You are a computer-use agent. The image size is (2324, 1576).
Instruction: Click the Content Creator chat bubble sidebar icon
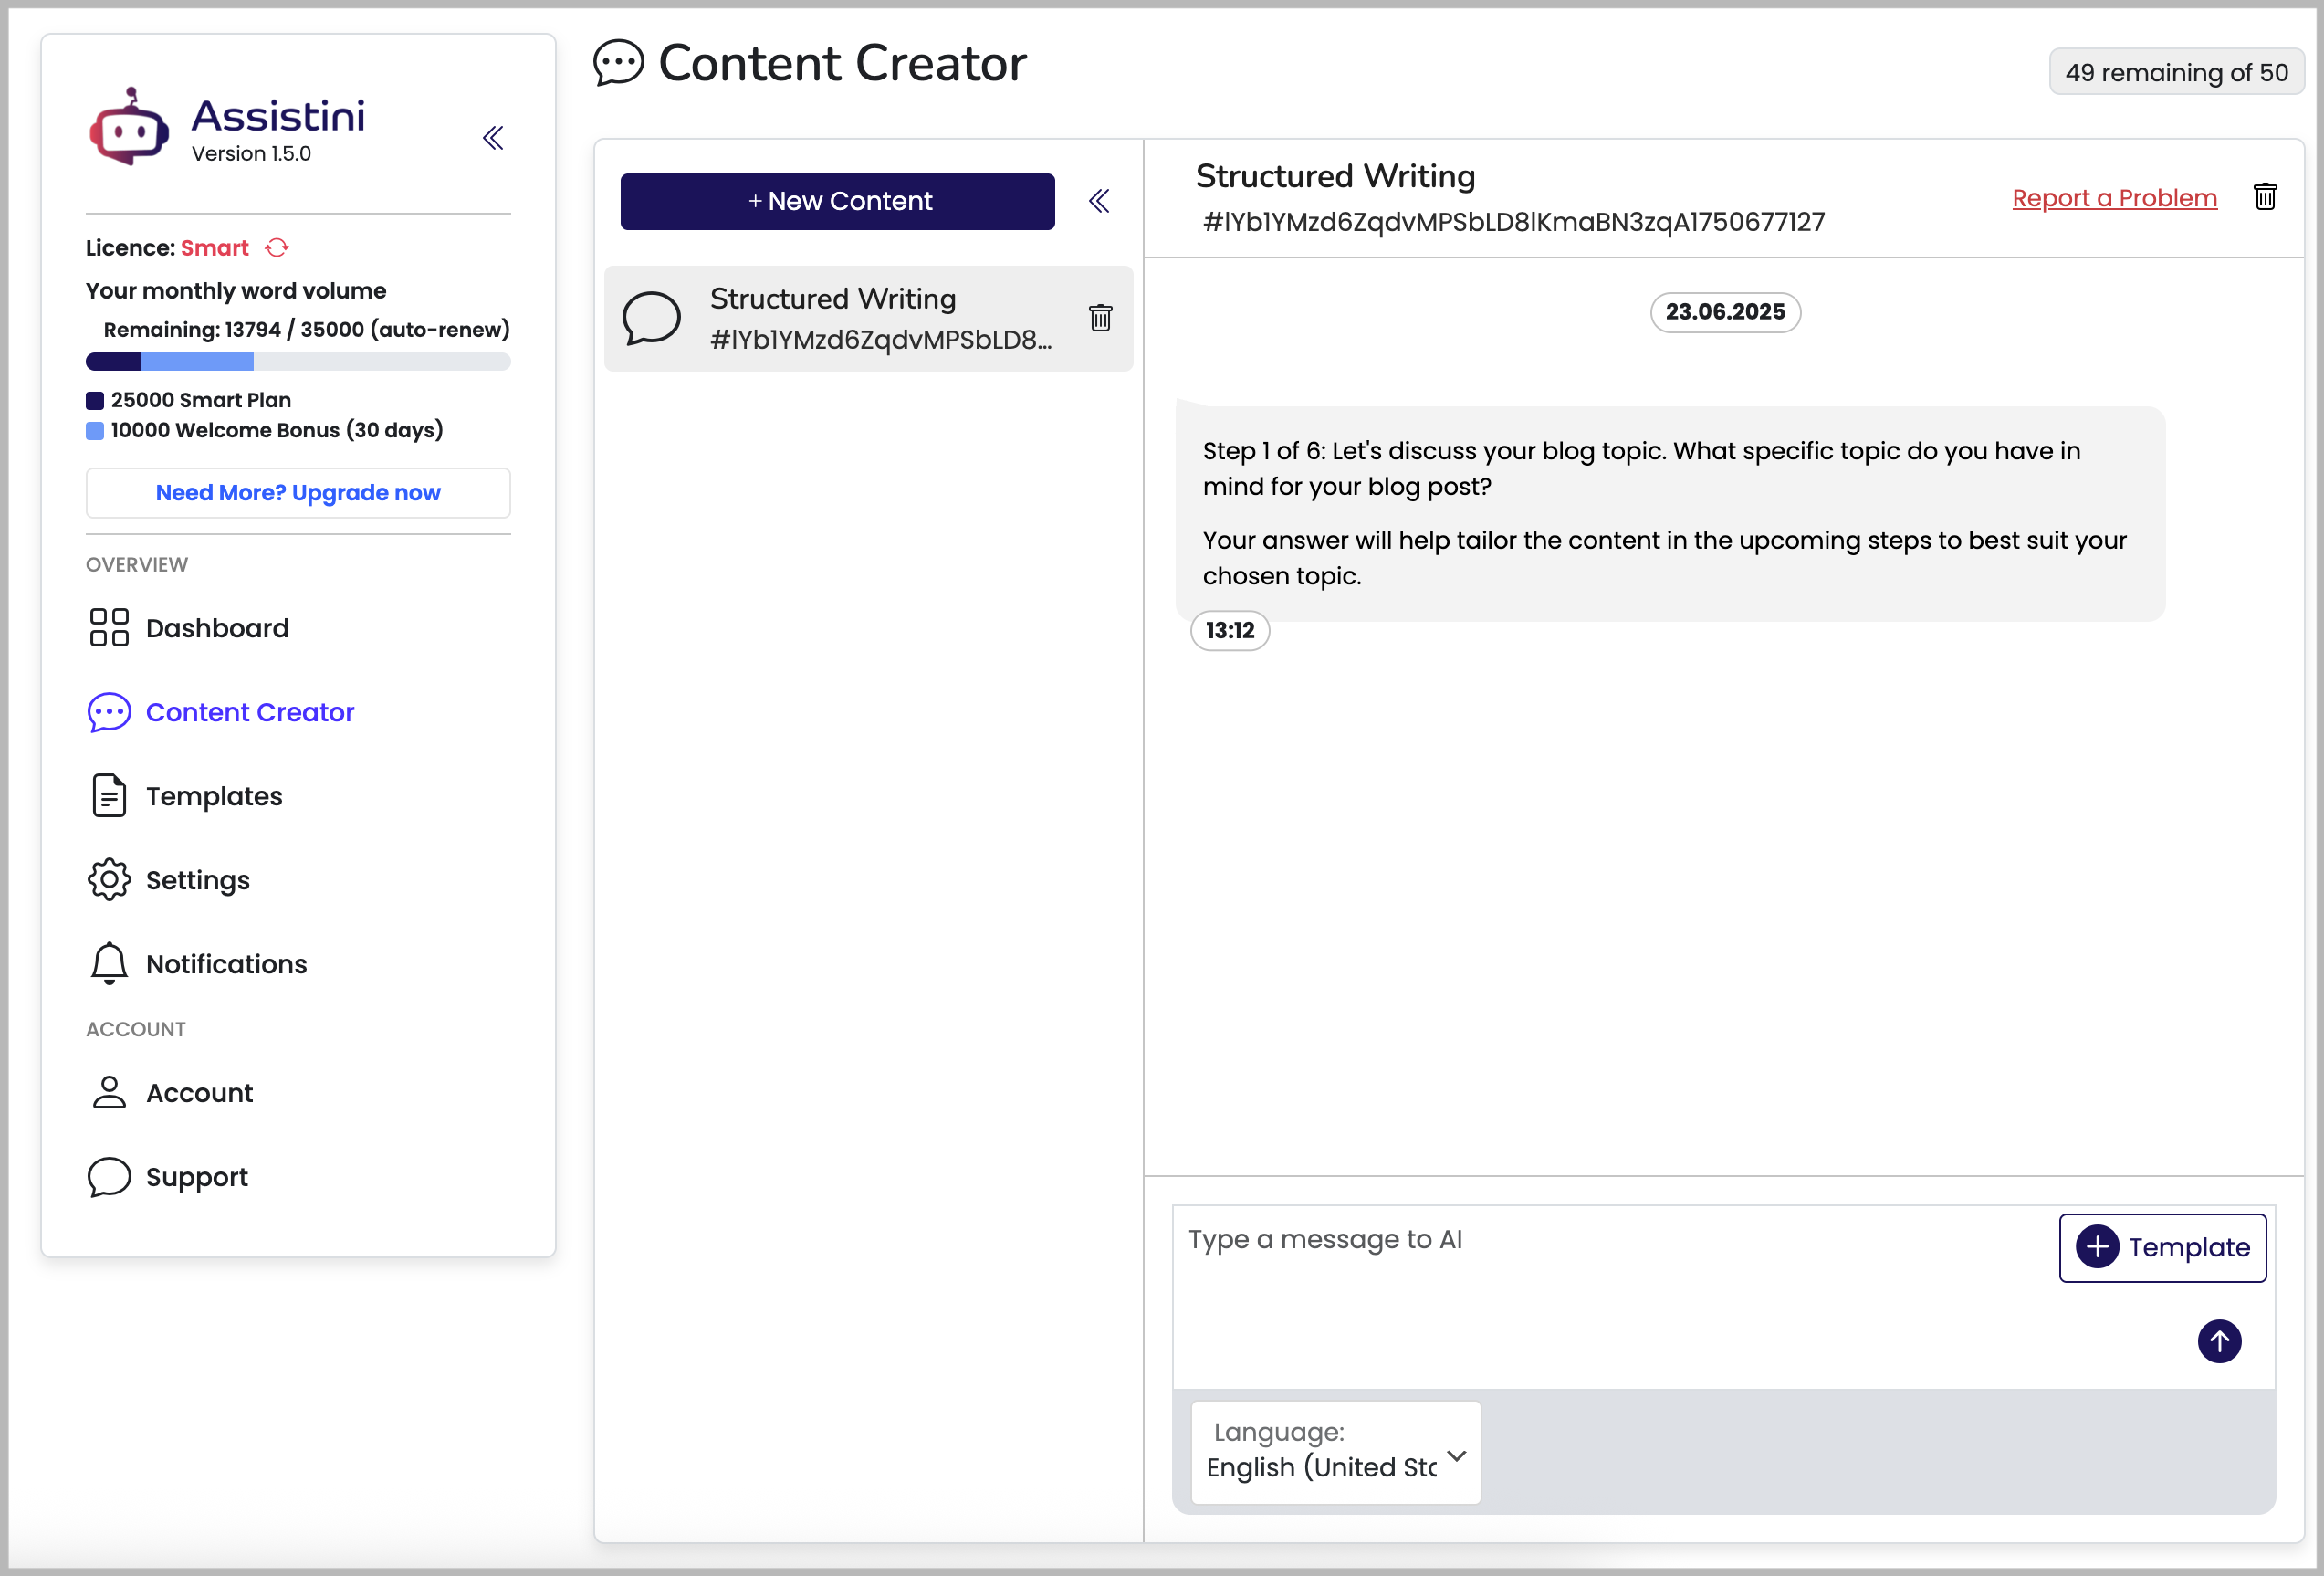pos(109,712)
